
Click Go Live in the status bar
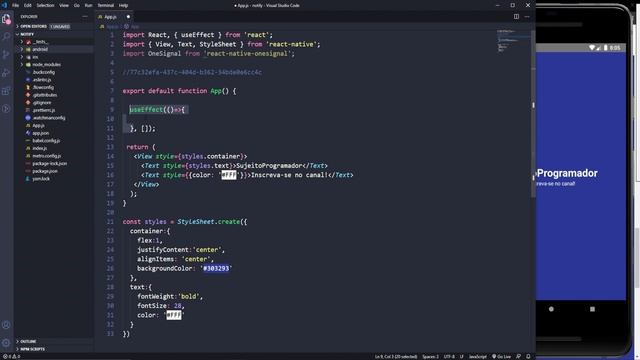[x=501, y=356]
